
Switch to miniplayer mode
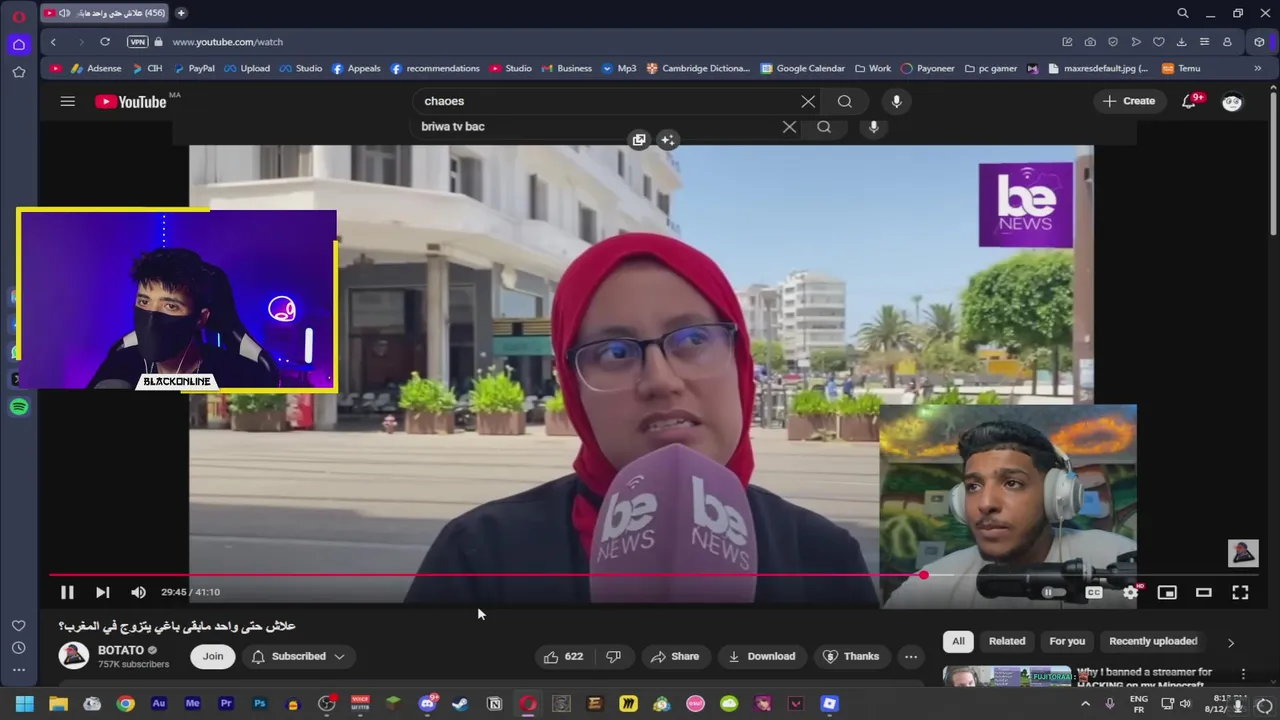coord(1167,592)
